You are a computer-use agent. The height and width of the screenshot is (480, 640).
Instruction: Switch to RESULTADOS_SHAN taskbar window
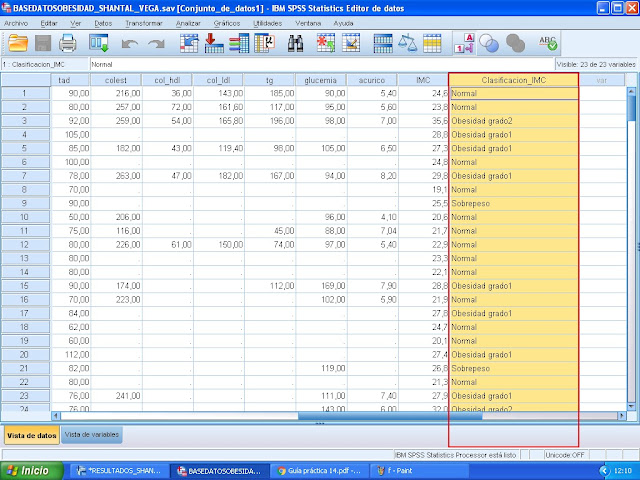point(119,471)
